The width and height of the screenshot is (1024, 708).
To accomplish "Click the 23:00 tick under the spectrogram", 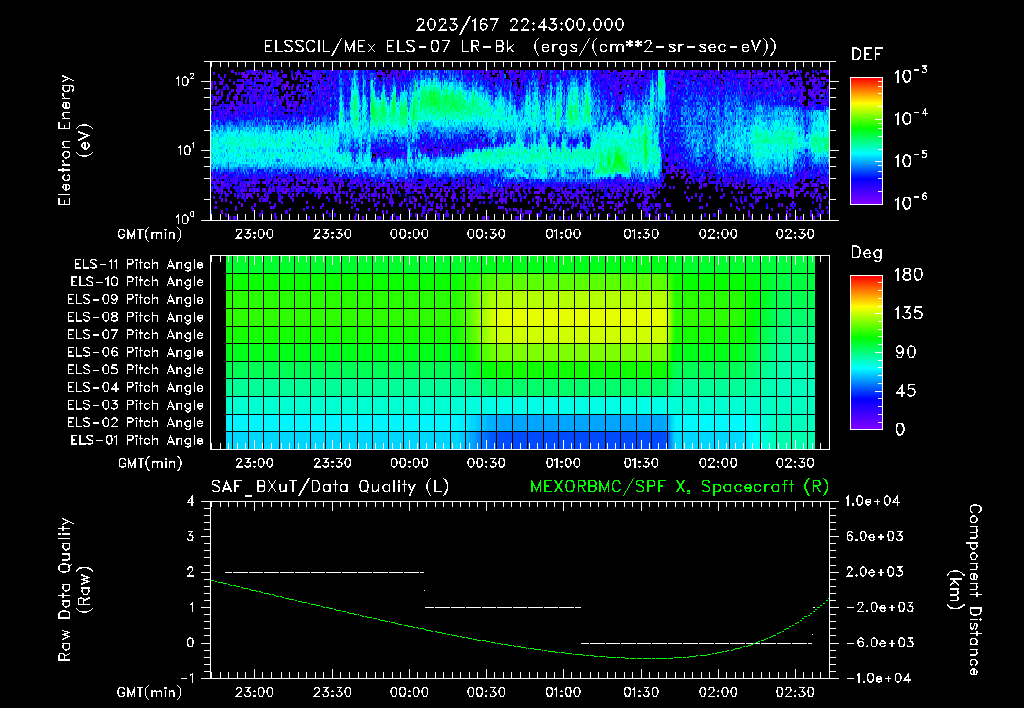I will [x=255, y=234].
